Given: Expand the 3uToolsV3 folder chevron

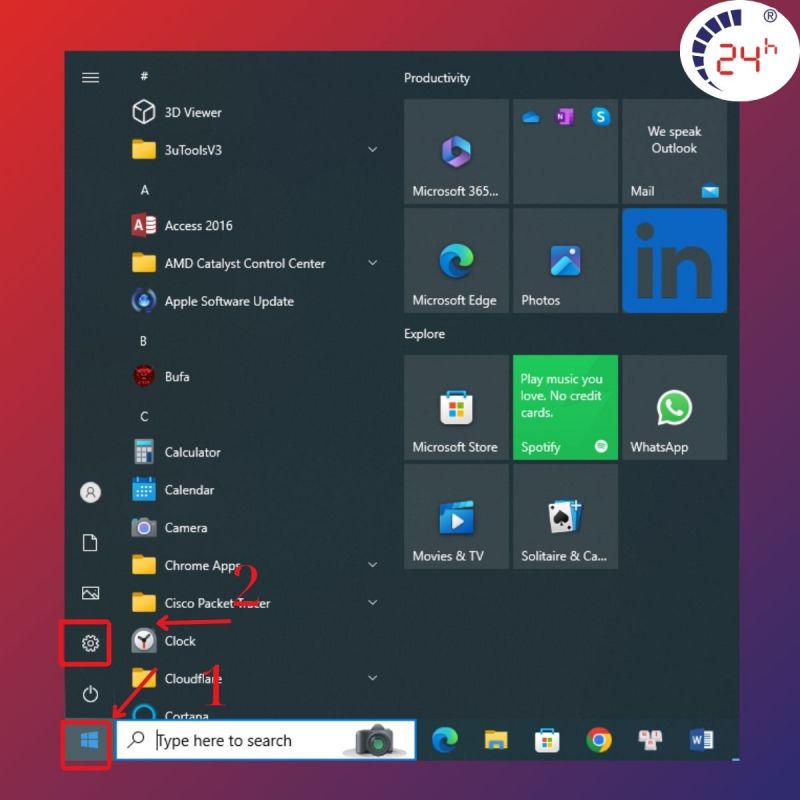Looking at the screenshot, I should (373, 149).
